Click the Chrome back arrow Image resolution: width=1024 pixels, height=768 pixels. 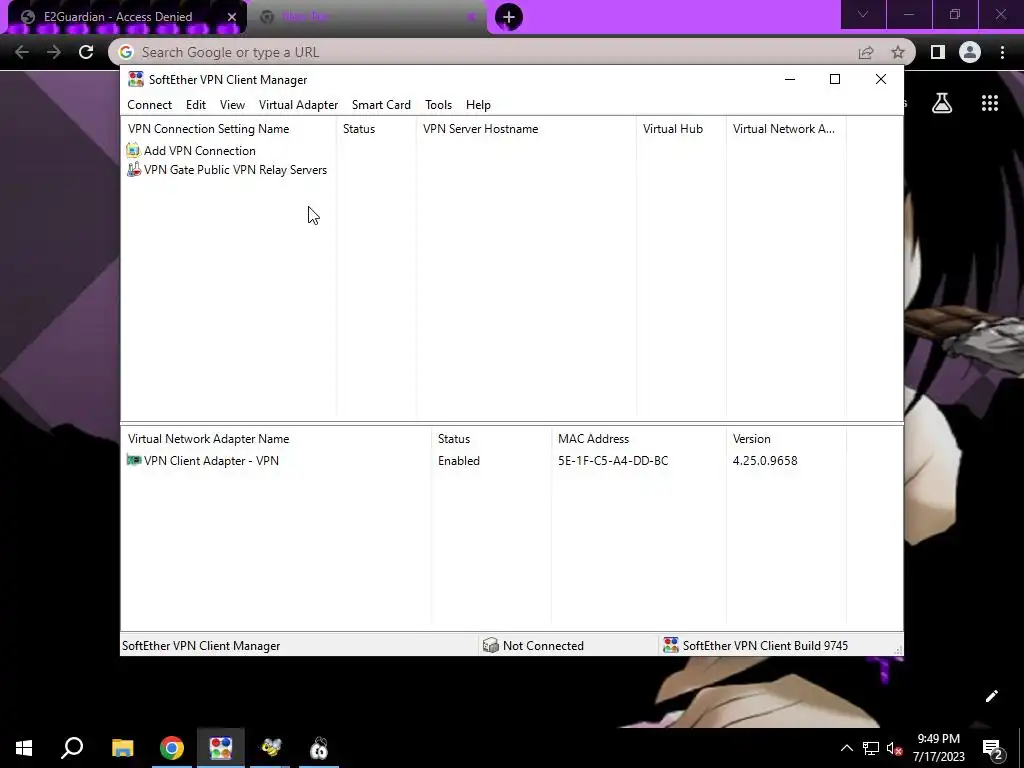(x=22, y=52)
